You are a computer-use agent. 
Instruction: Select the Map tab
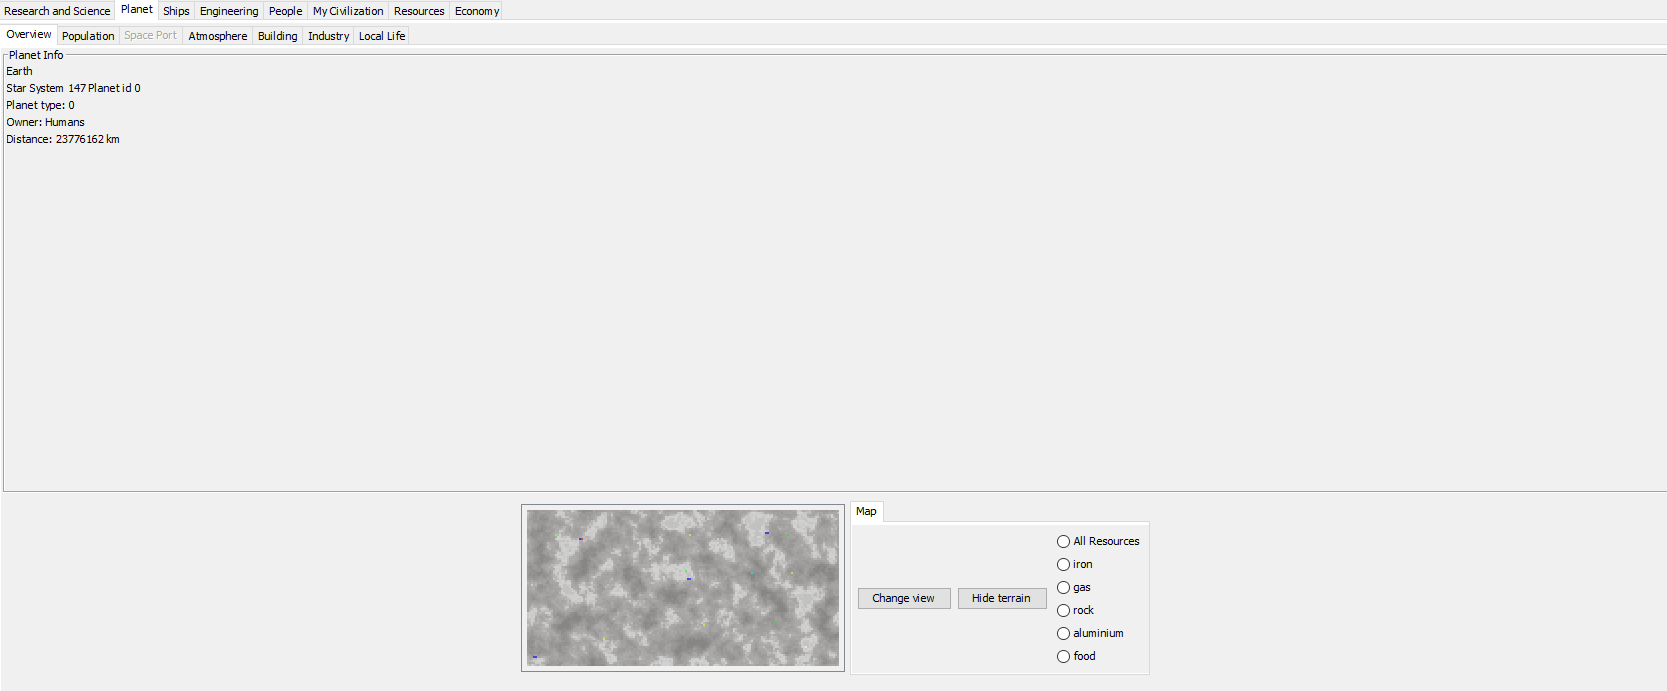click(x=866, y=511)
